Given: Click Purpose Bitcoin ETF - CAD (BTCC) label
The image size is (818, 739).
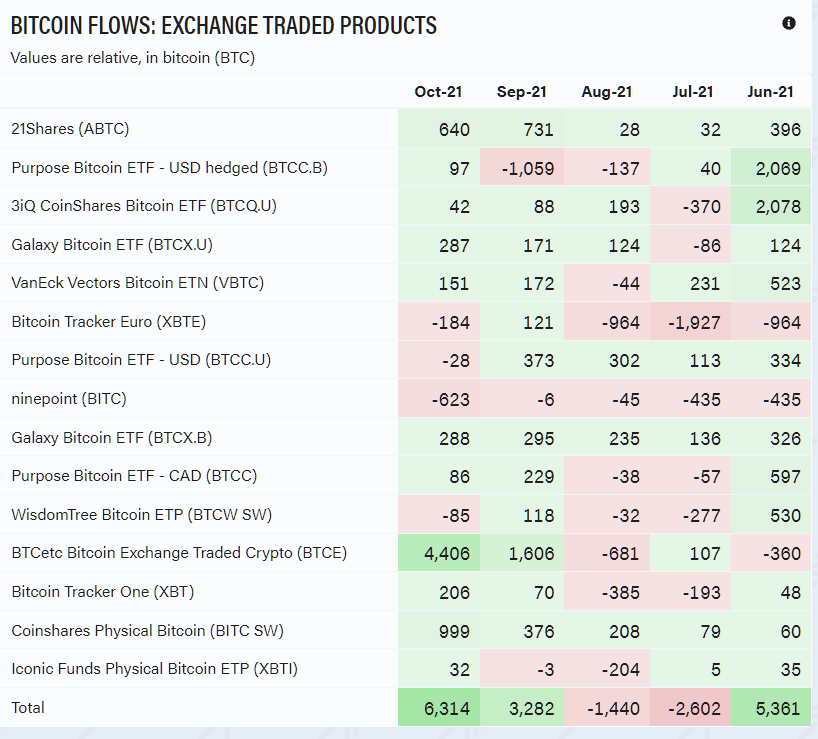Looking at the screenshot, I should [x=135, y=476].
